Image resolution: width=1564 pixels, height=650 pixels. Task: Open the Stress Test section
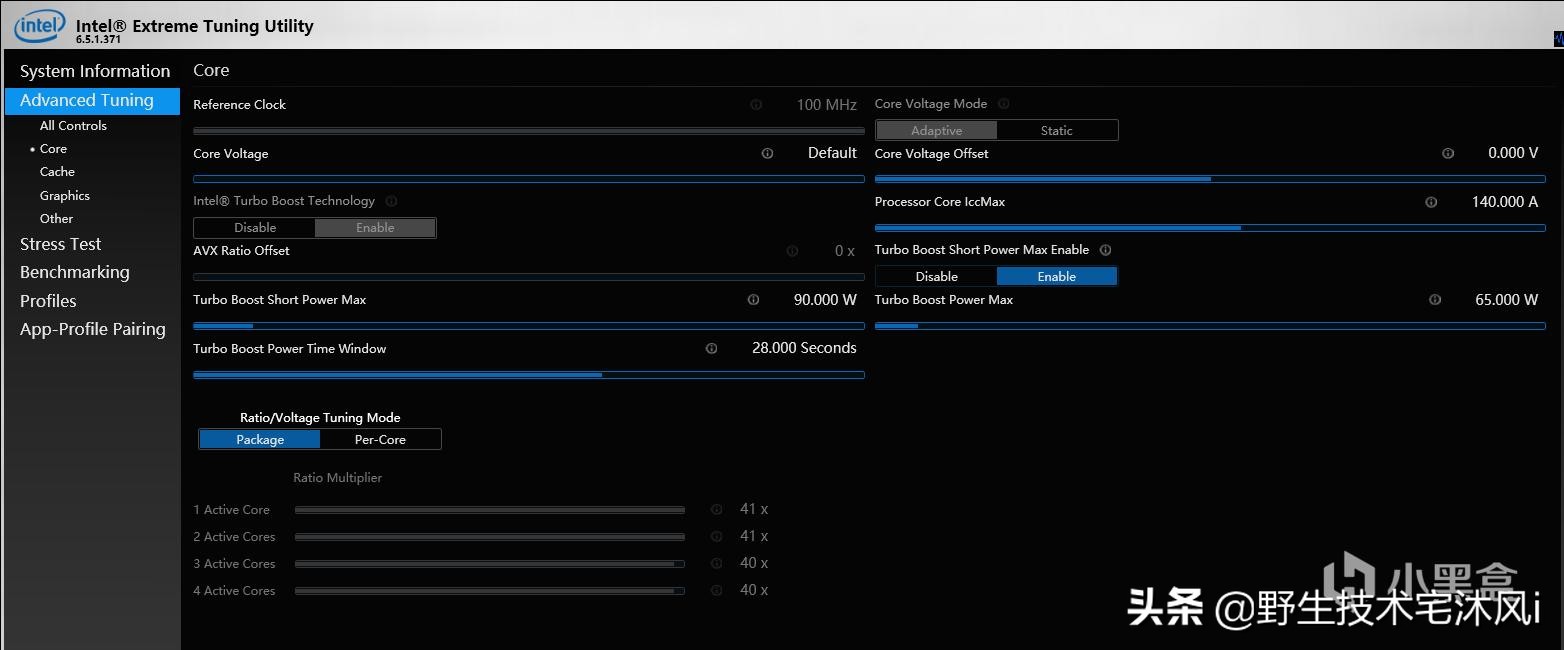tap(60, 244)
